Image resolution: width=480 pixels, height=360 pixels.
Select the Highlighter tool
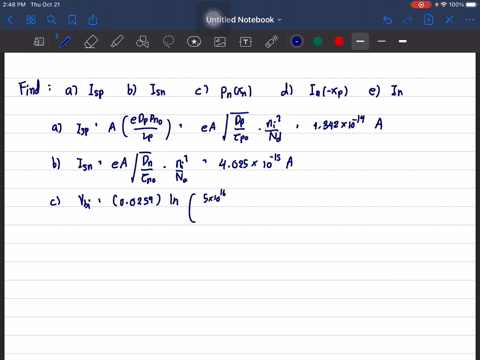[x=117, y=42]
